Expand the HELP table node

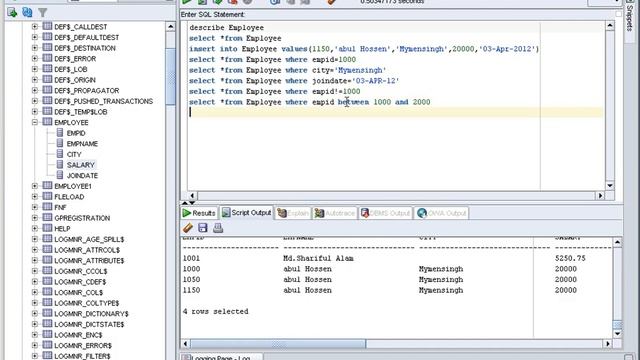pos(35,228)
